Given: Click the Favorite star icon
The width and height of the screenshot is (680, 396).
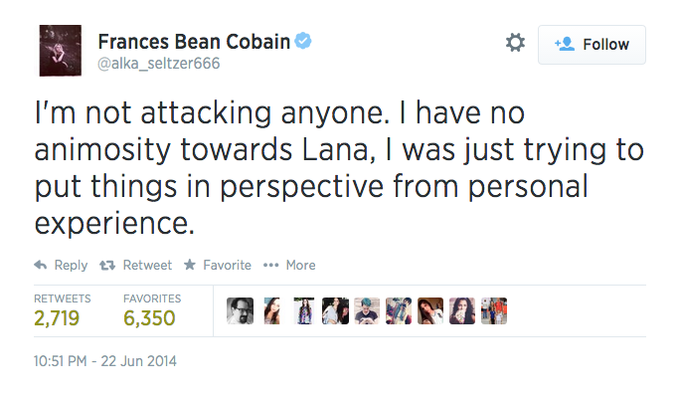Looking at the screenshot, I should [190, 265].
